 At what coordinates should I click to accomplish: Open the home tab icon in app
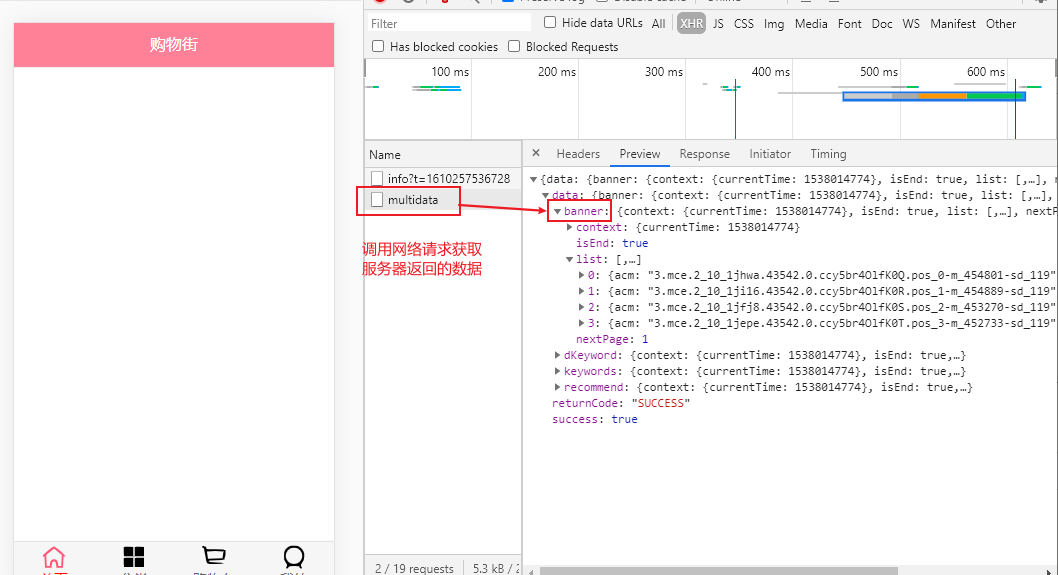(54, 557)
